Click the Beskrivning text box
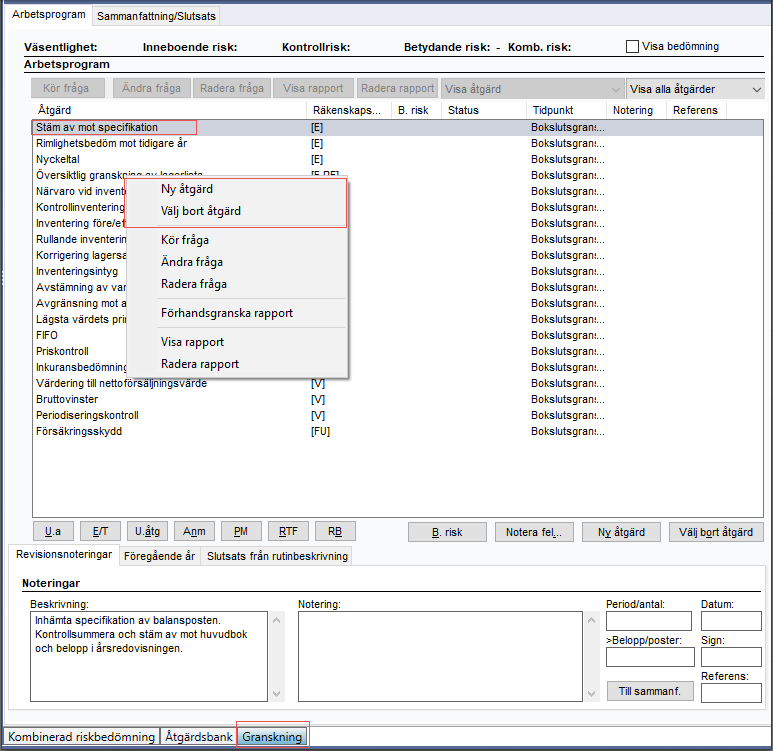Screen dimensions: 773x751 tap(149, 656)
